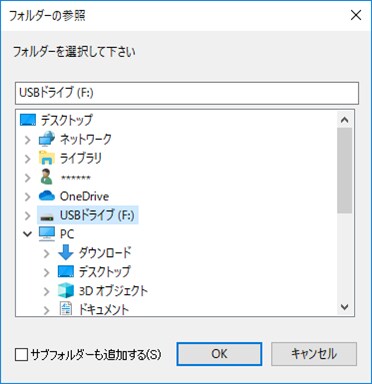
Task: Click the Libraries folder icon
Action: tap(47, 158)
